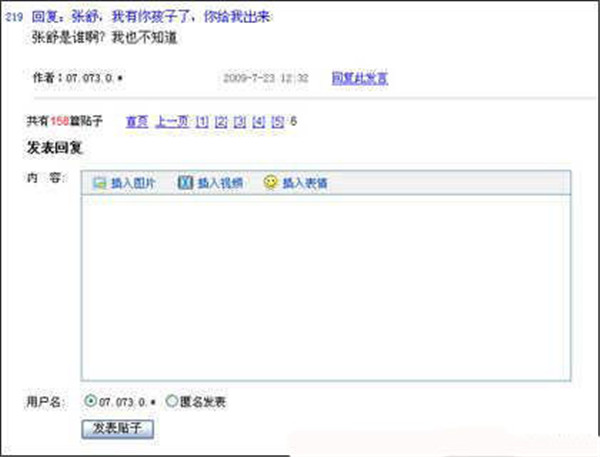Image resolution: width=600 pixels, height=457 pixels.
Task: Jump to page [2]
Action: 221,122
